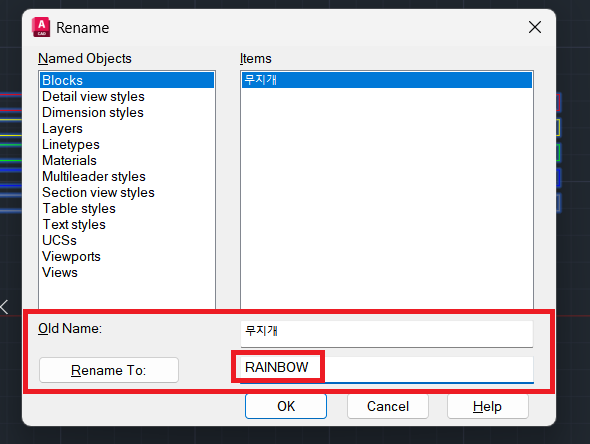The image size is (590, 444).
Task: Click the RAINBOW new name input field
Action: [x=387, y=369]
